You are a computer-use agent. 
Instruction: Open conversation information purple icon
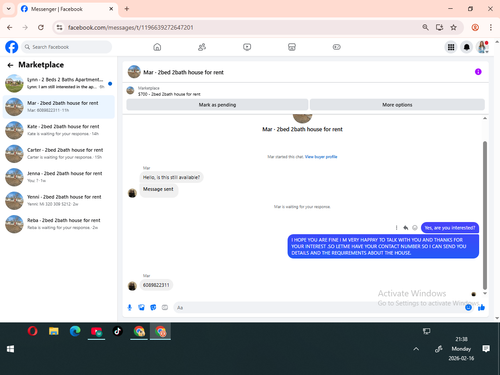point(478,72)
